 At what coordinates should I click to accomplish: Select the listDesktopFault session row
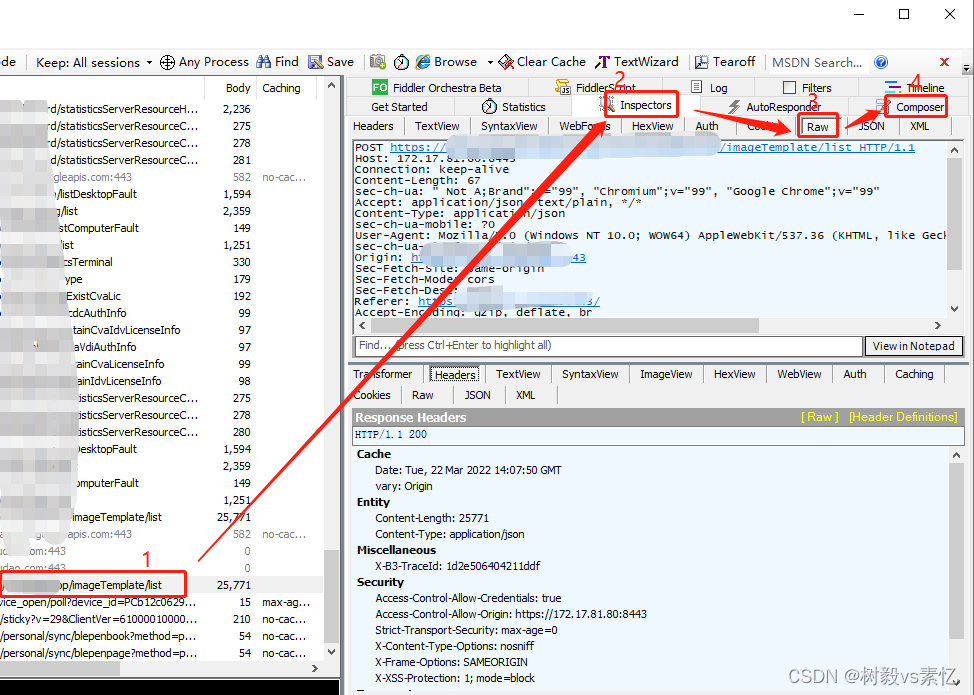162,194
